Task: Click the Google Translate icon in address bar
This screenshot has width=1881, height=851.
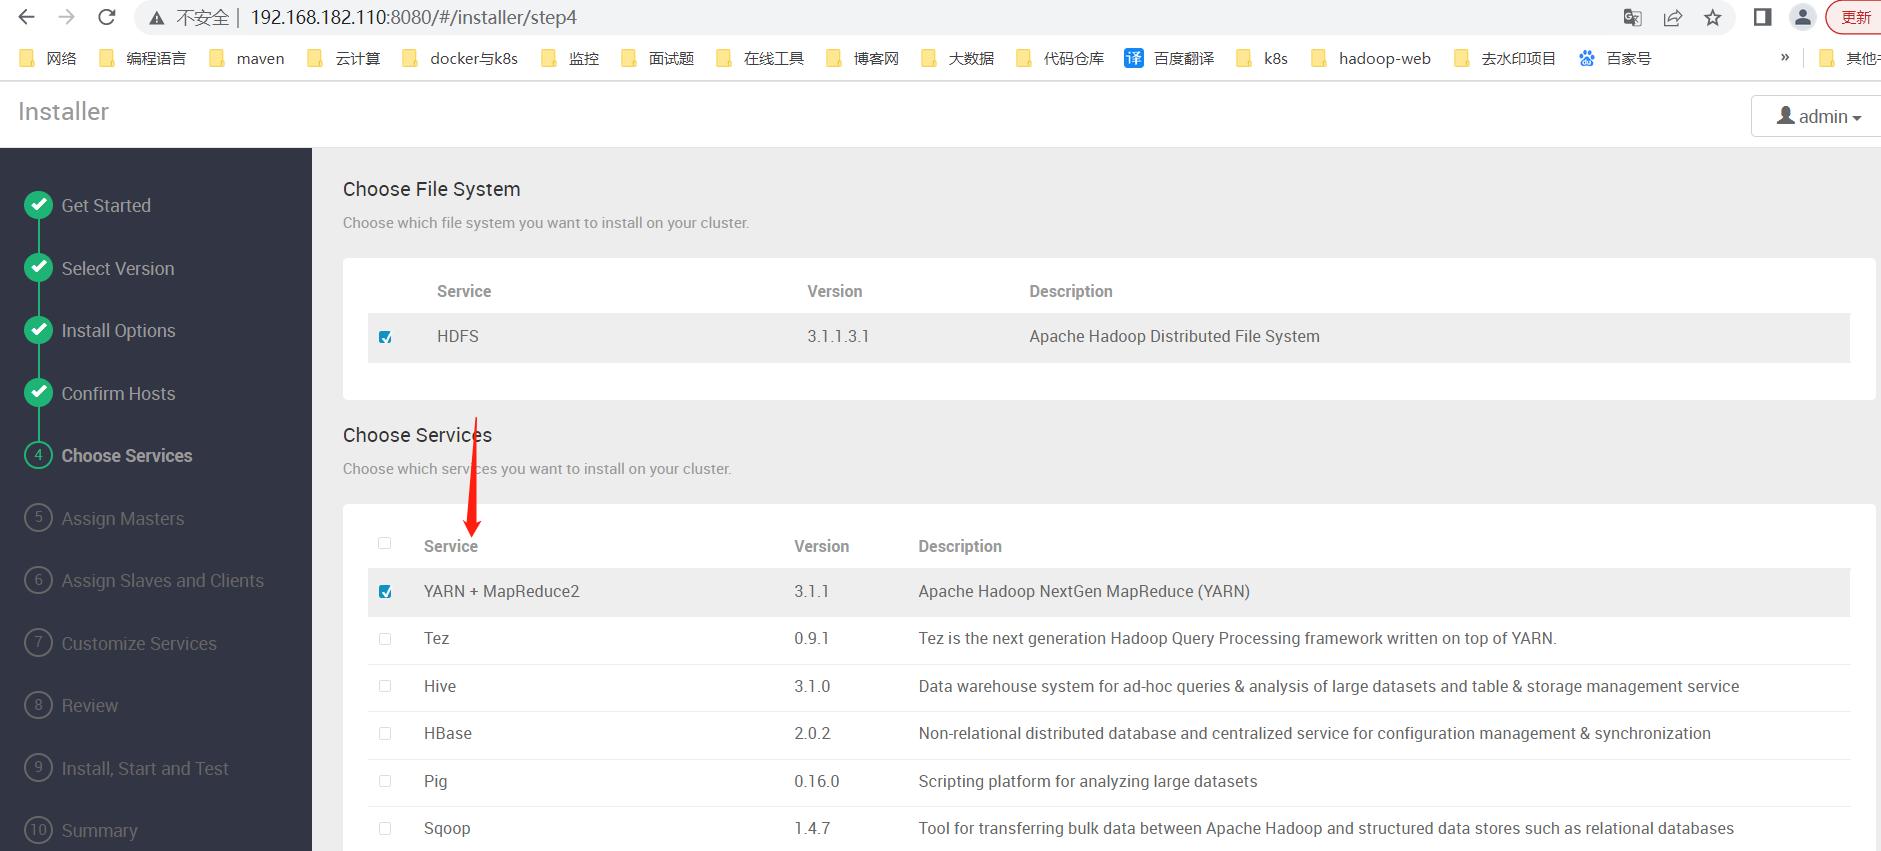Action: coord(1632,17)
